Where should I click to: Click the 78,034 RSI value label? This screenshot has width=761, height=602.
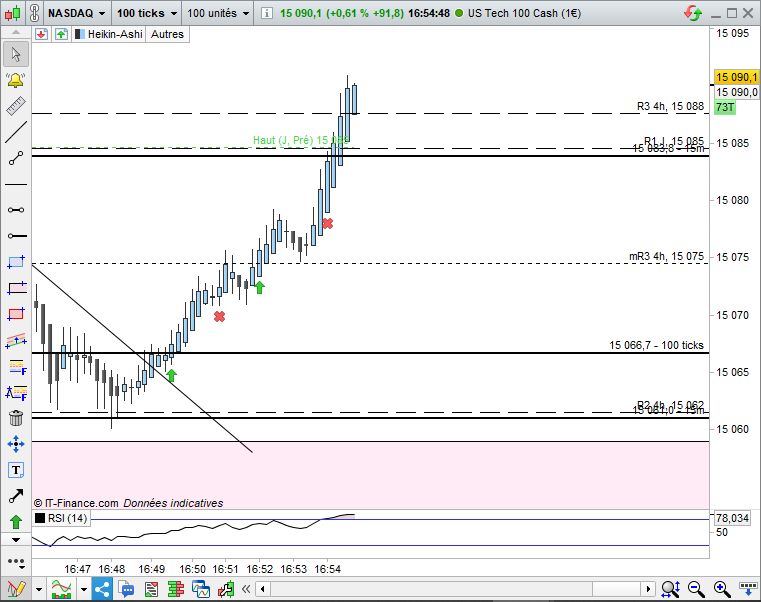[732, 518]
